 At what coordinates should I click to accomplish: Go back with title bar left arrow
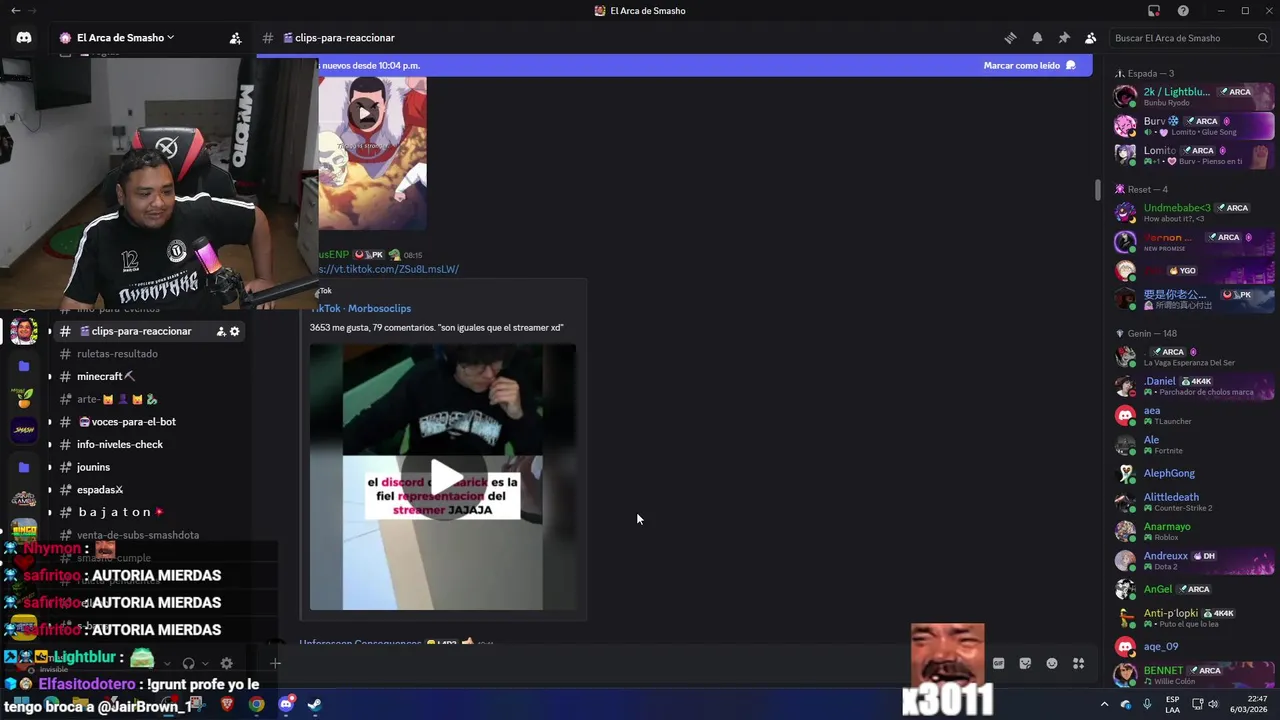(15, 11)
